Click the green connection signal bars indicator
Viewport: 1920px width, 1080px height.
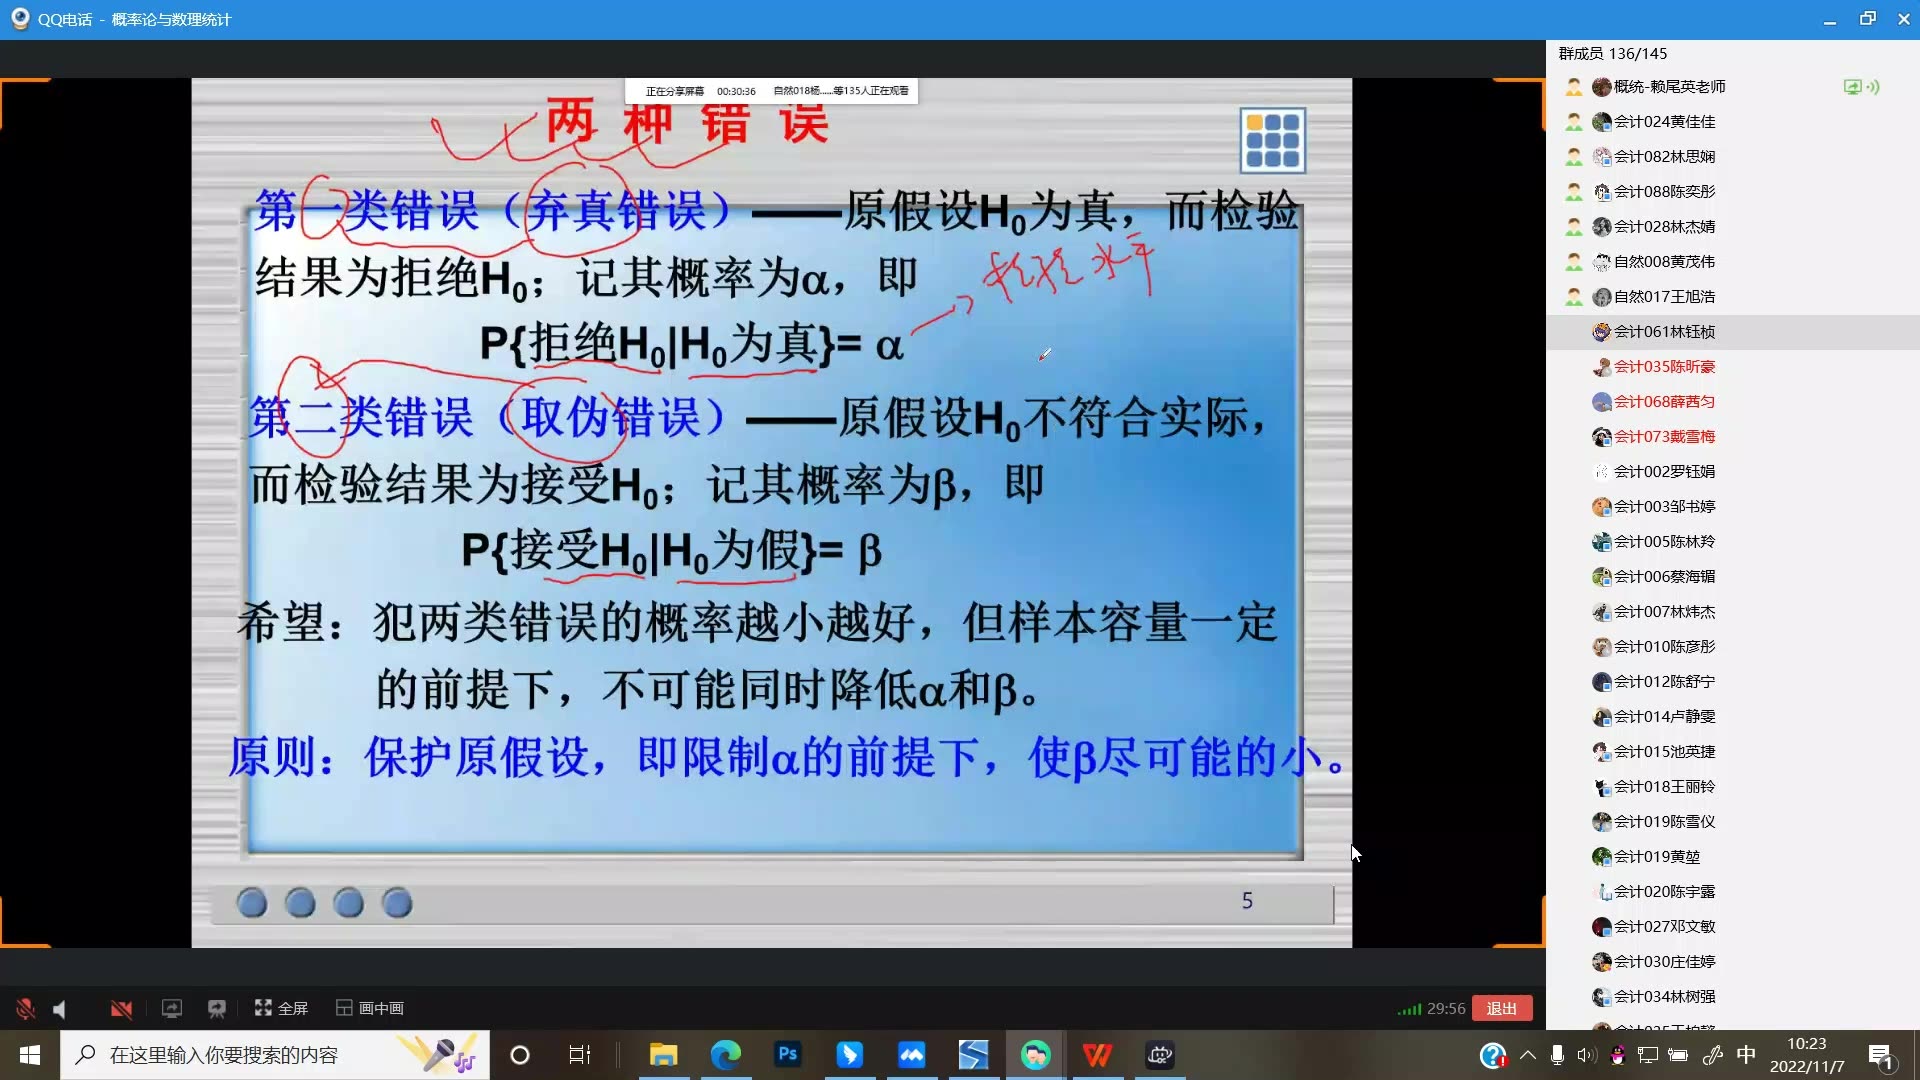click(1410, 1008)
